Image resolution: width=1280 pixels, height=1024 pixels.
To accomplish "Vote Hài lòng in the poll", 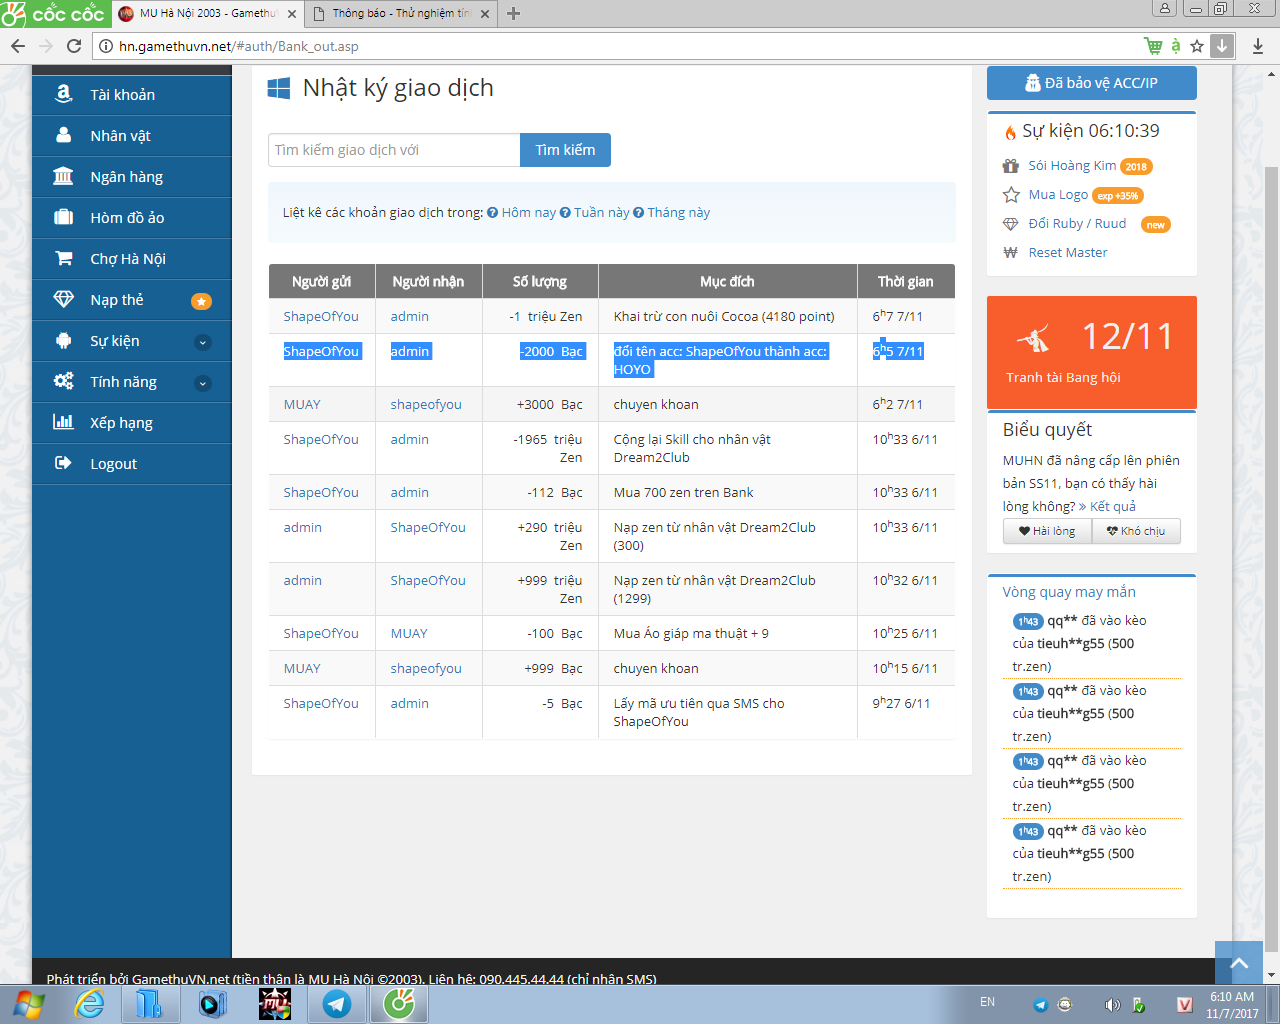I will point(1047,531).
